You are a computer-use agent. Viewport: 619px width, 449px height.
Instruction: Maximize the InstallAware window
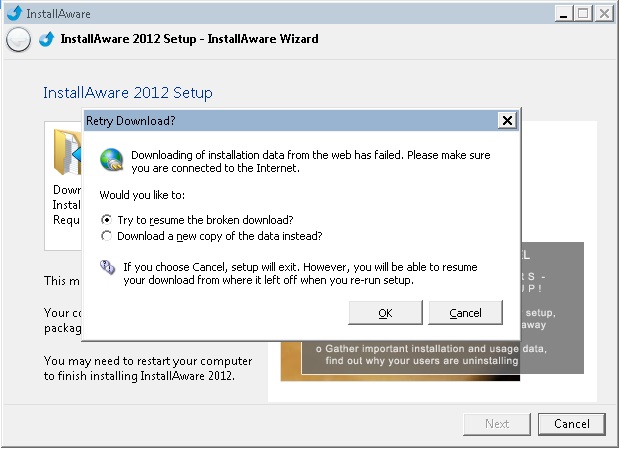click(583, 14)
